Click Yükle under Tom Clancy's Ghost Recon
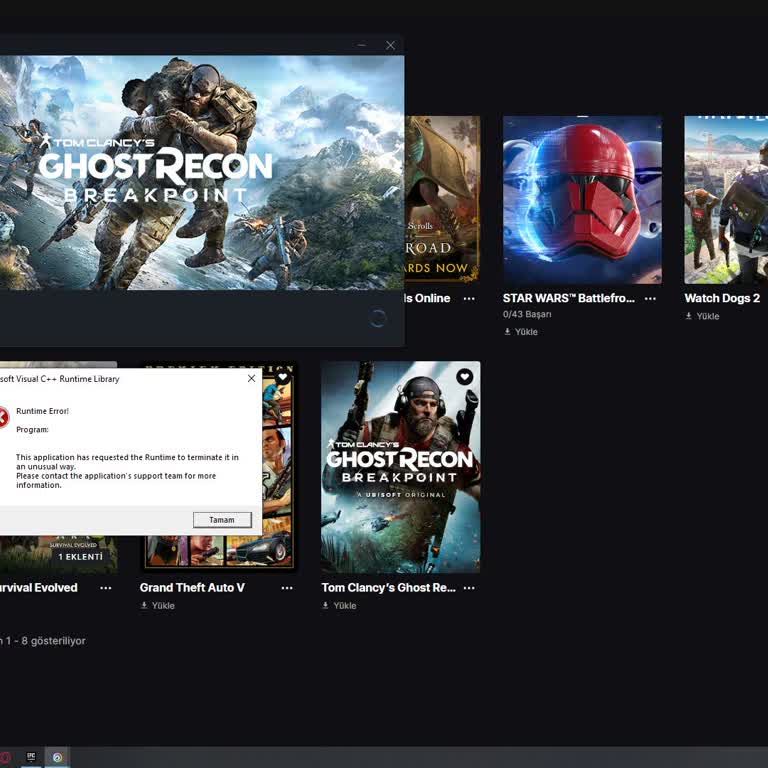 339,605
